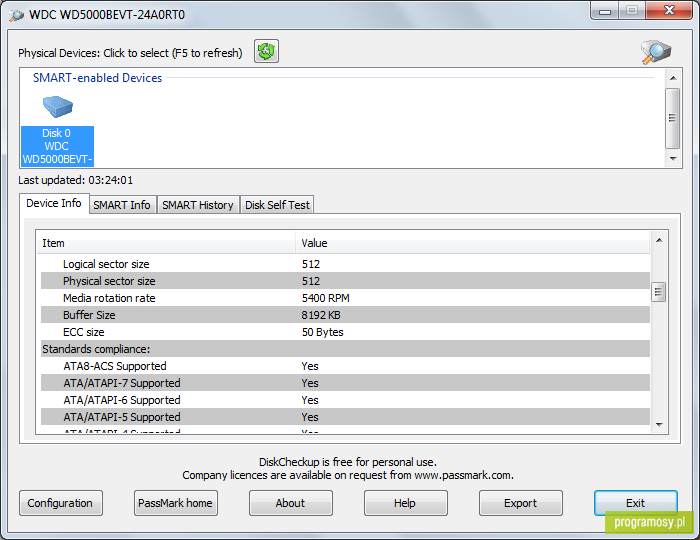The height and width of the screenshot is (540, 700).
Task: Click the Exit button
Action: click(x=635, y=503)
